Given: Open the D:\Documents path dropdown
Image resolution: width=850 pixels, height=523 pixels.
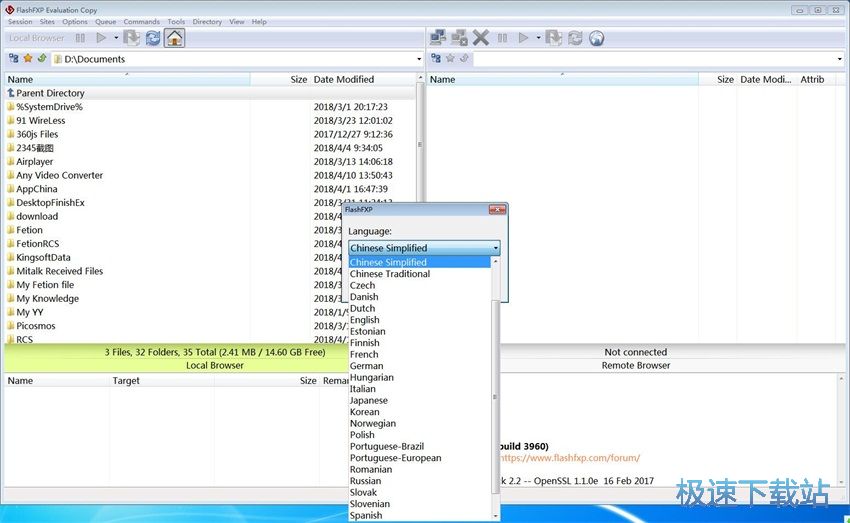Looking at the screenshot, I should coord(419,59).
